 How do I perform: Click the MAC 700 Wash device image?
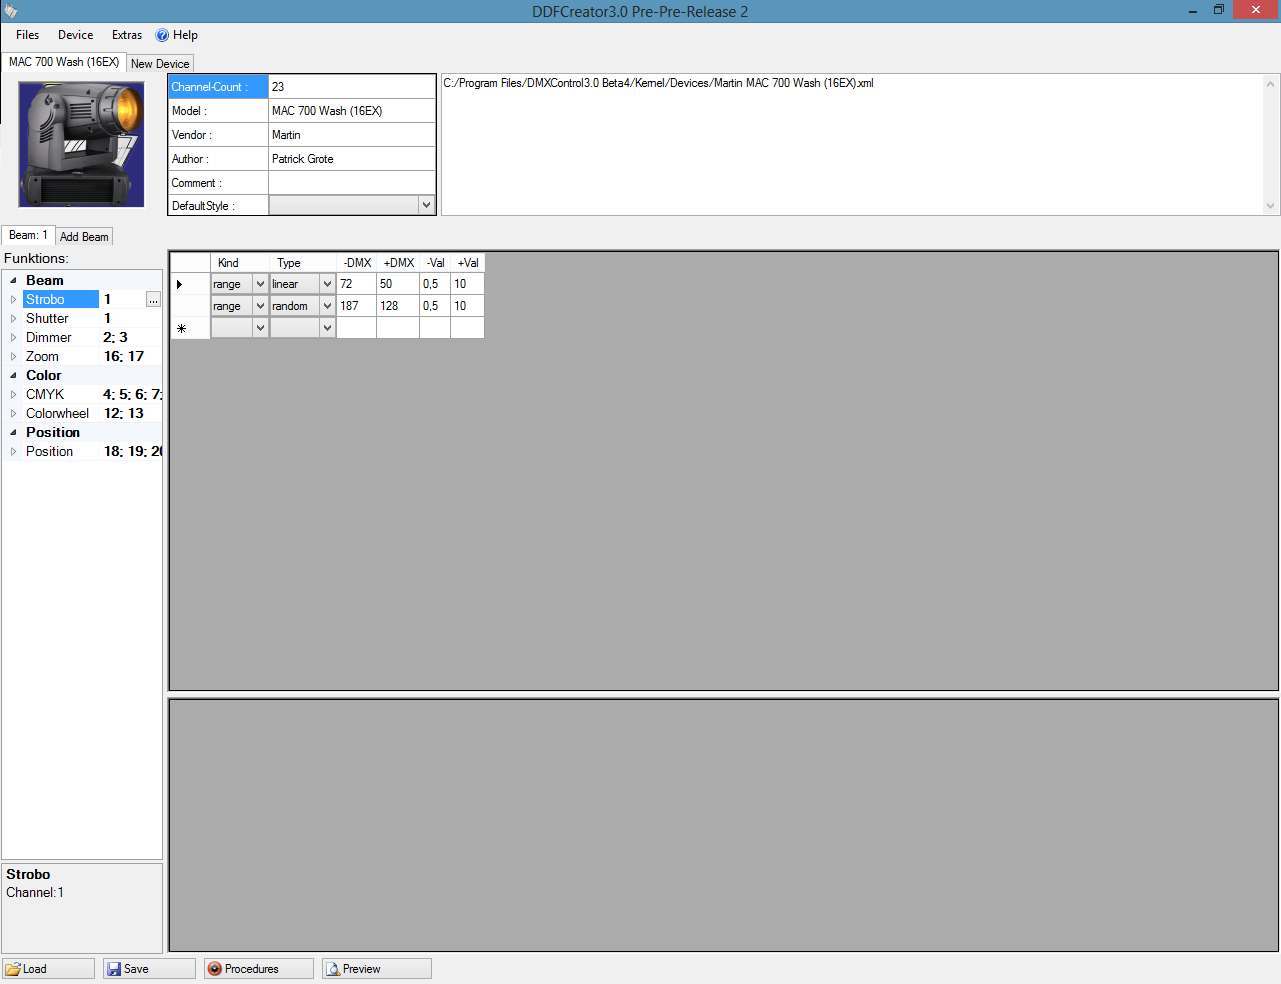pos(82,144)
